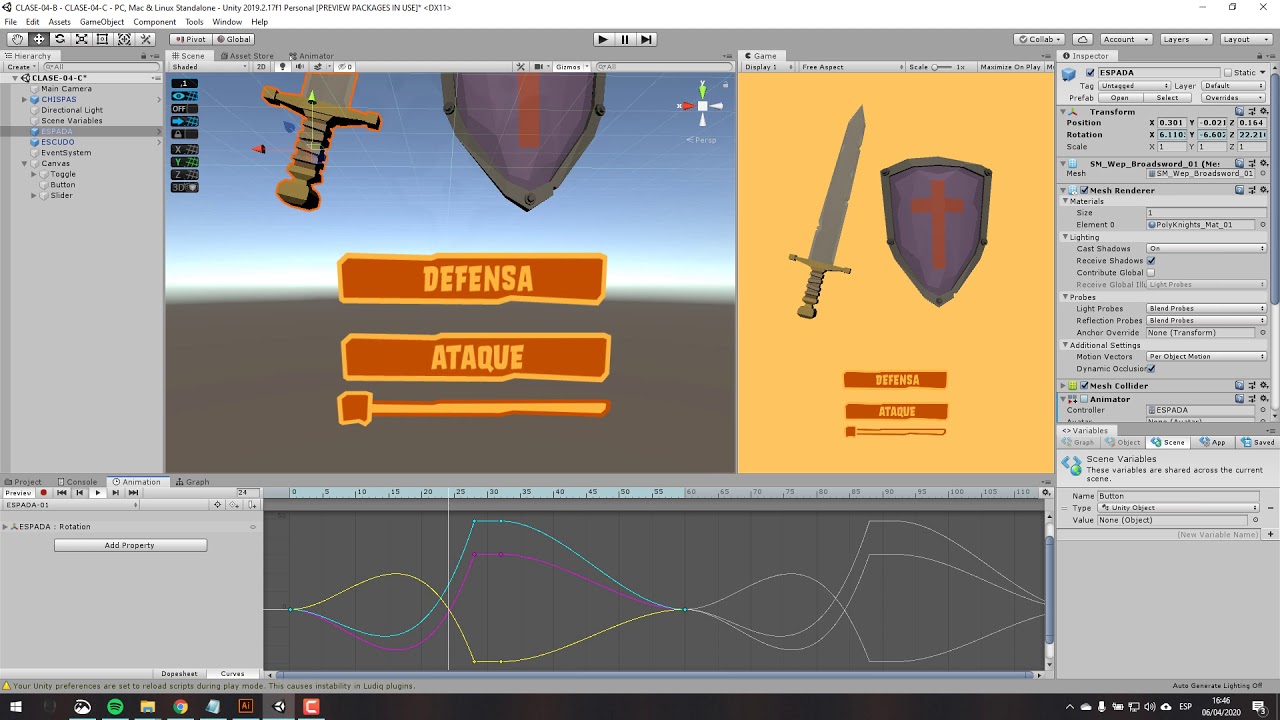Viewport: 1280px width, 720px height.
Task: Select the Rect transform tool
Action: 102,39
